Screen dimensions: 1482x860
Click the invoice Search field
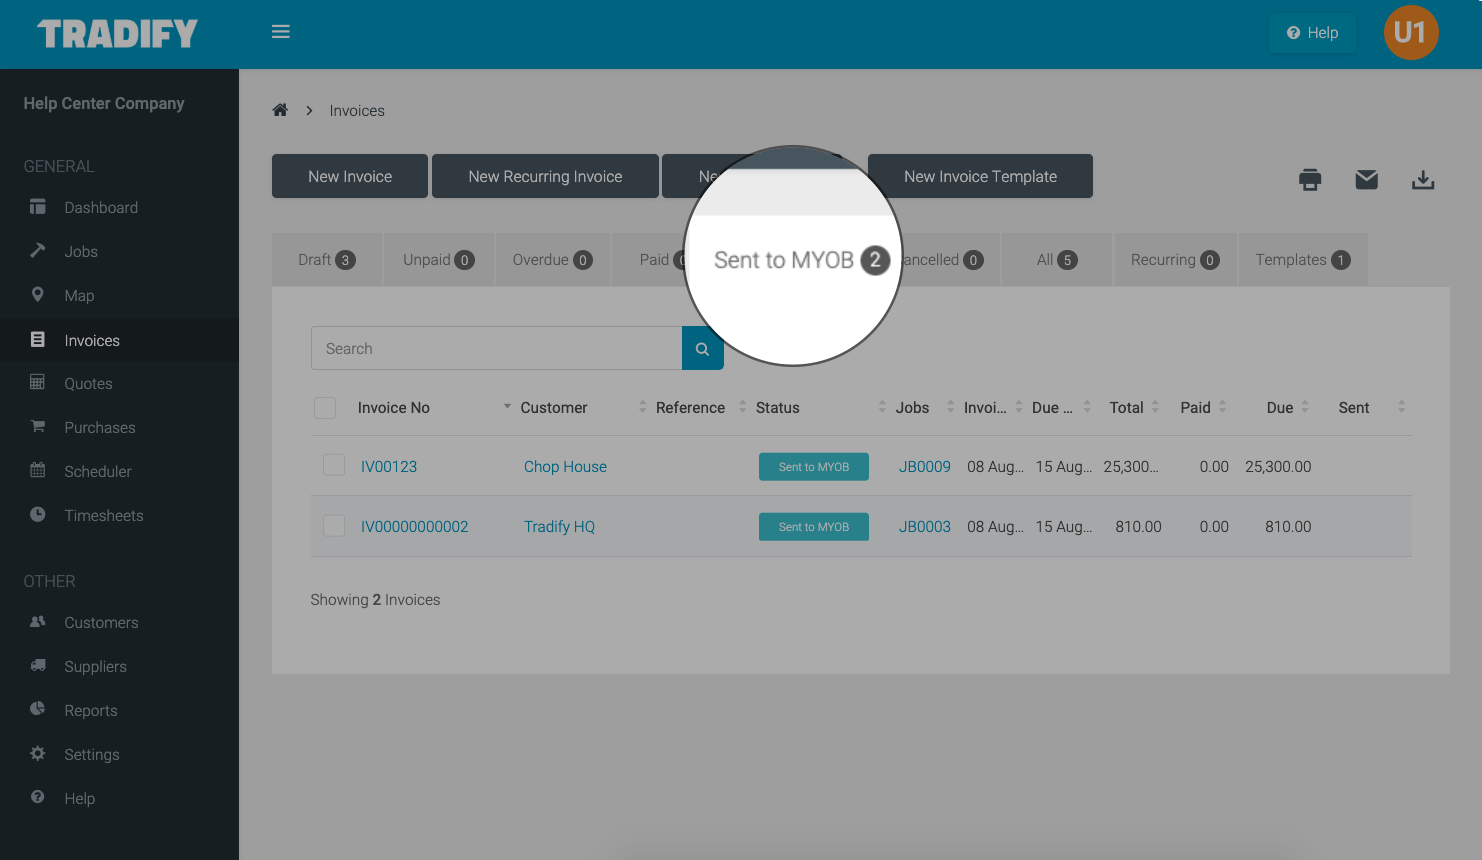(x=496, y=348)
